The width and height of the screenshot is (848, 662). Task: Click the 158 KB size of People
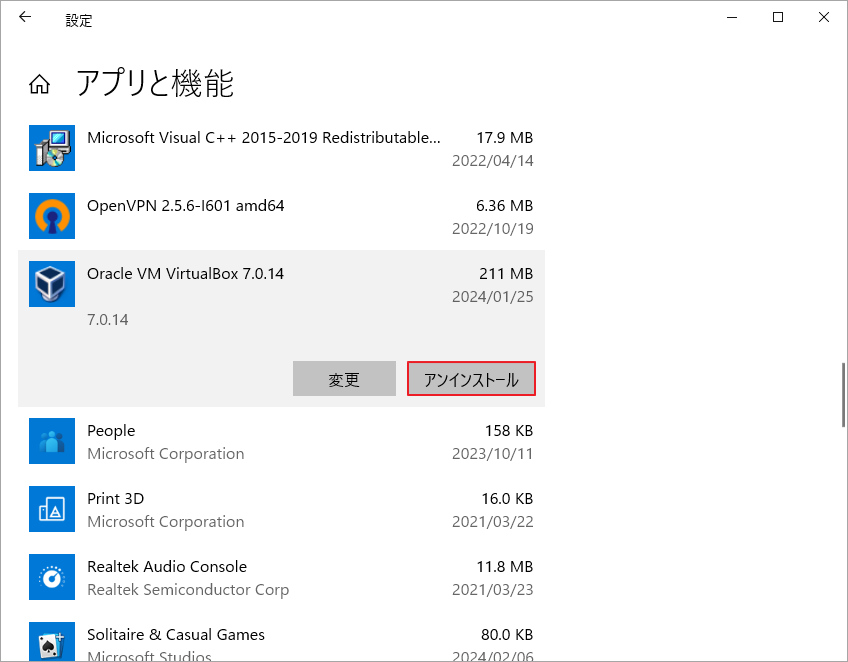click(509, 431)
